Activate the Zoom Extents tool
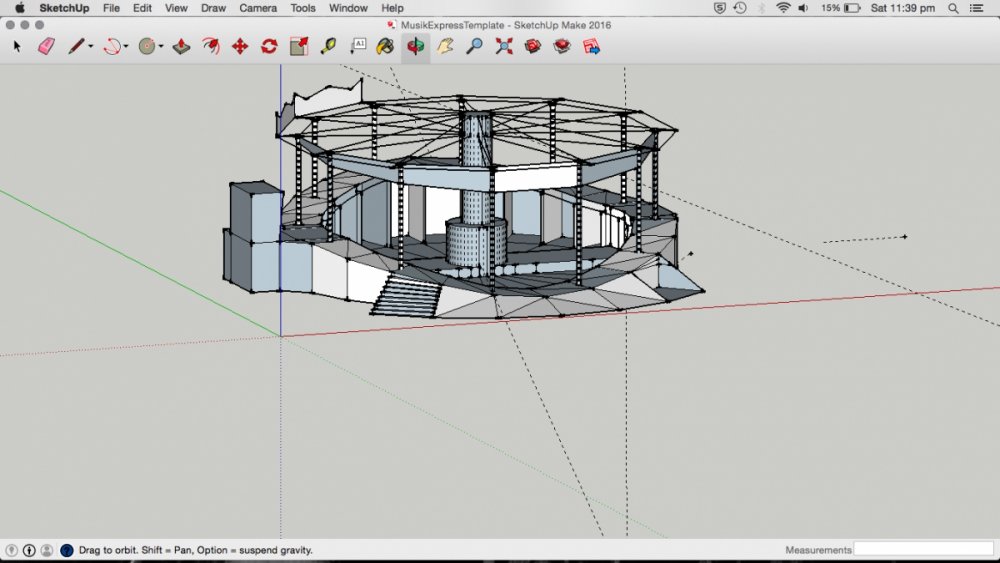The image size is (1000, 563). (x=503, y=46)
